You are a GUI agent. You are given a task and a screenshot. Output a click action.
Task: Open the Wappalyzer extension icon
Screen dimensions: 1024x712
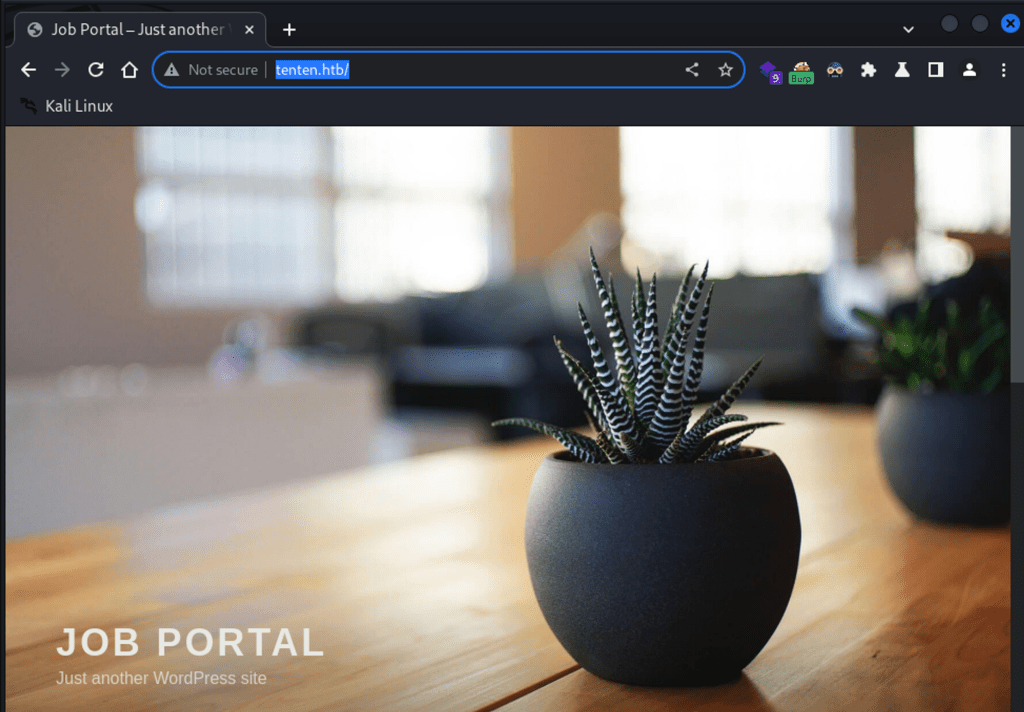tap(770, 71)
